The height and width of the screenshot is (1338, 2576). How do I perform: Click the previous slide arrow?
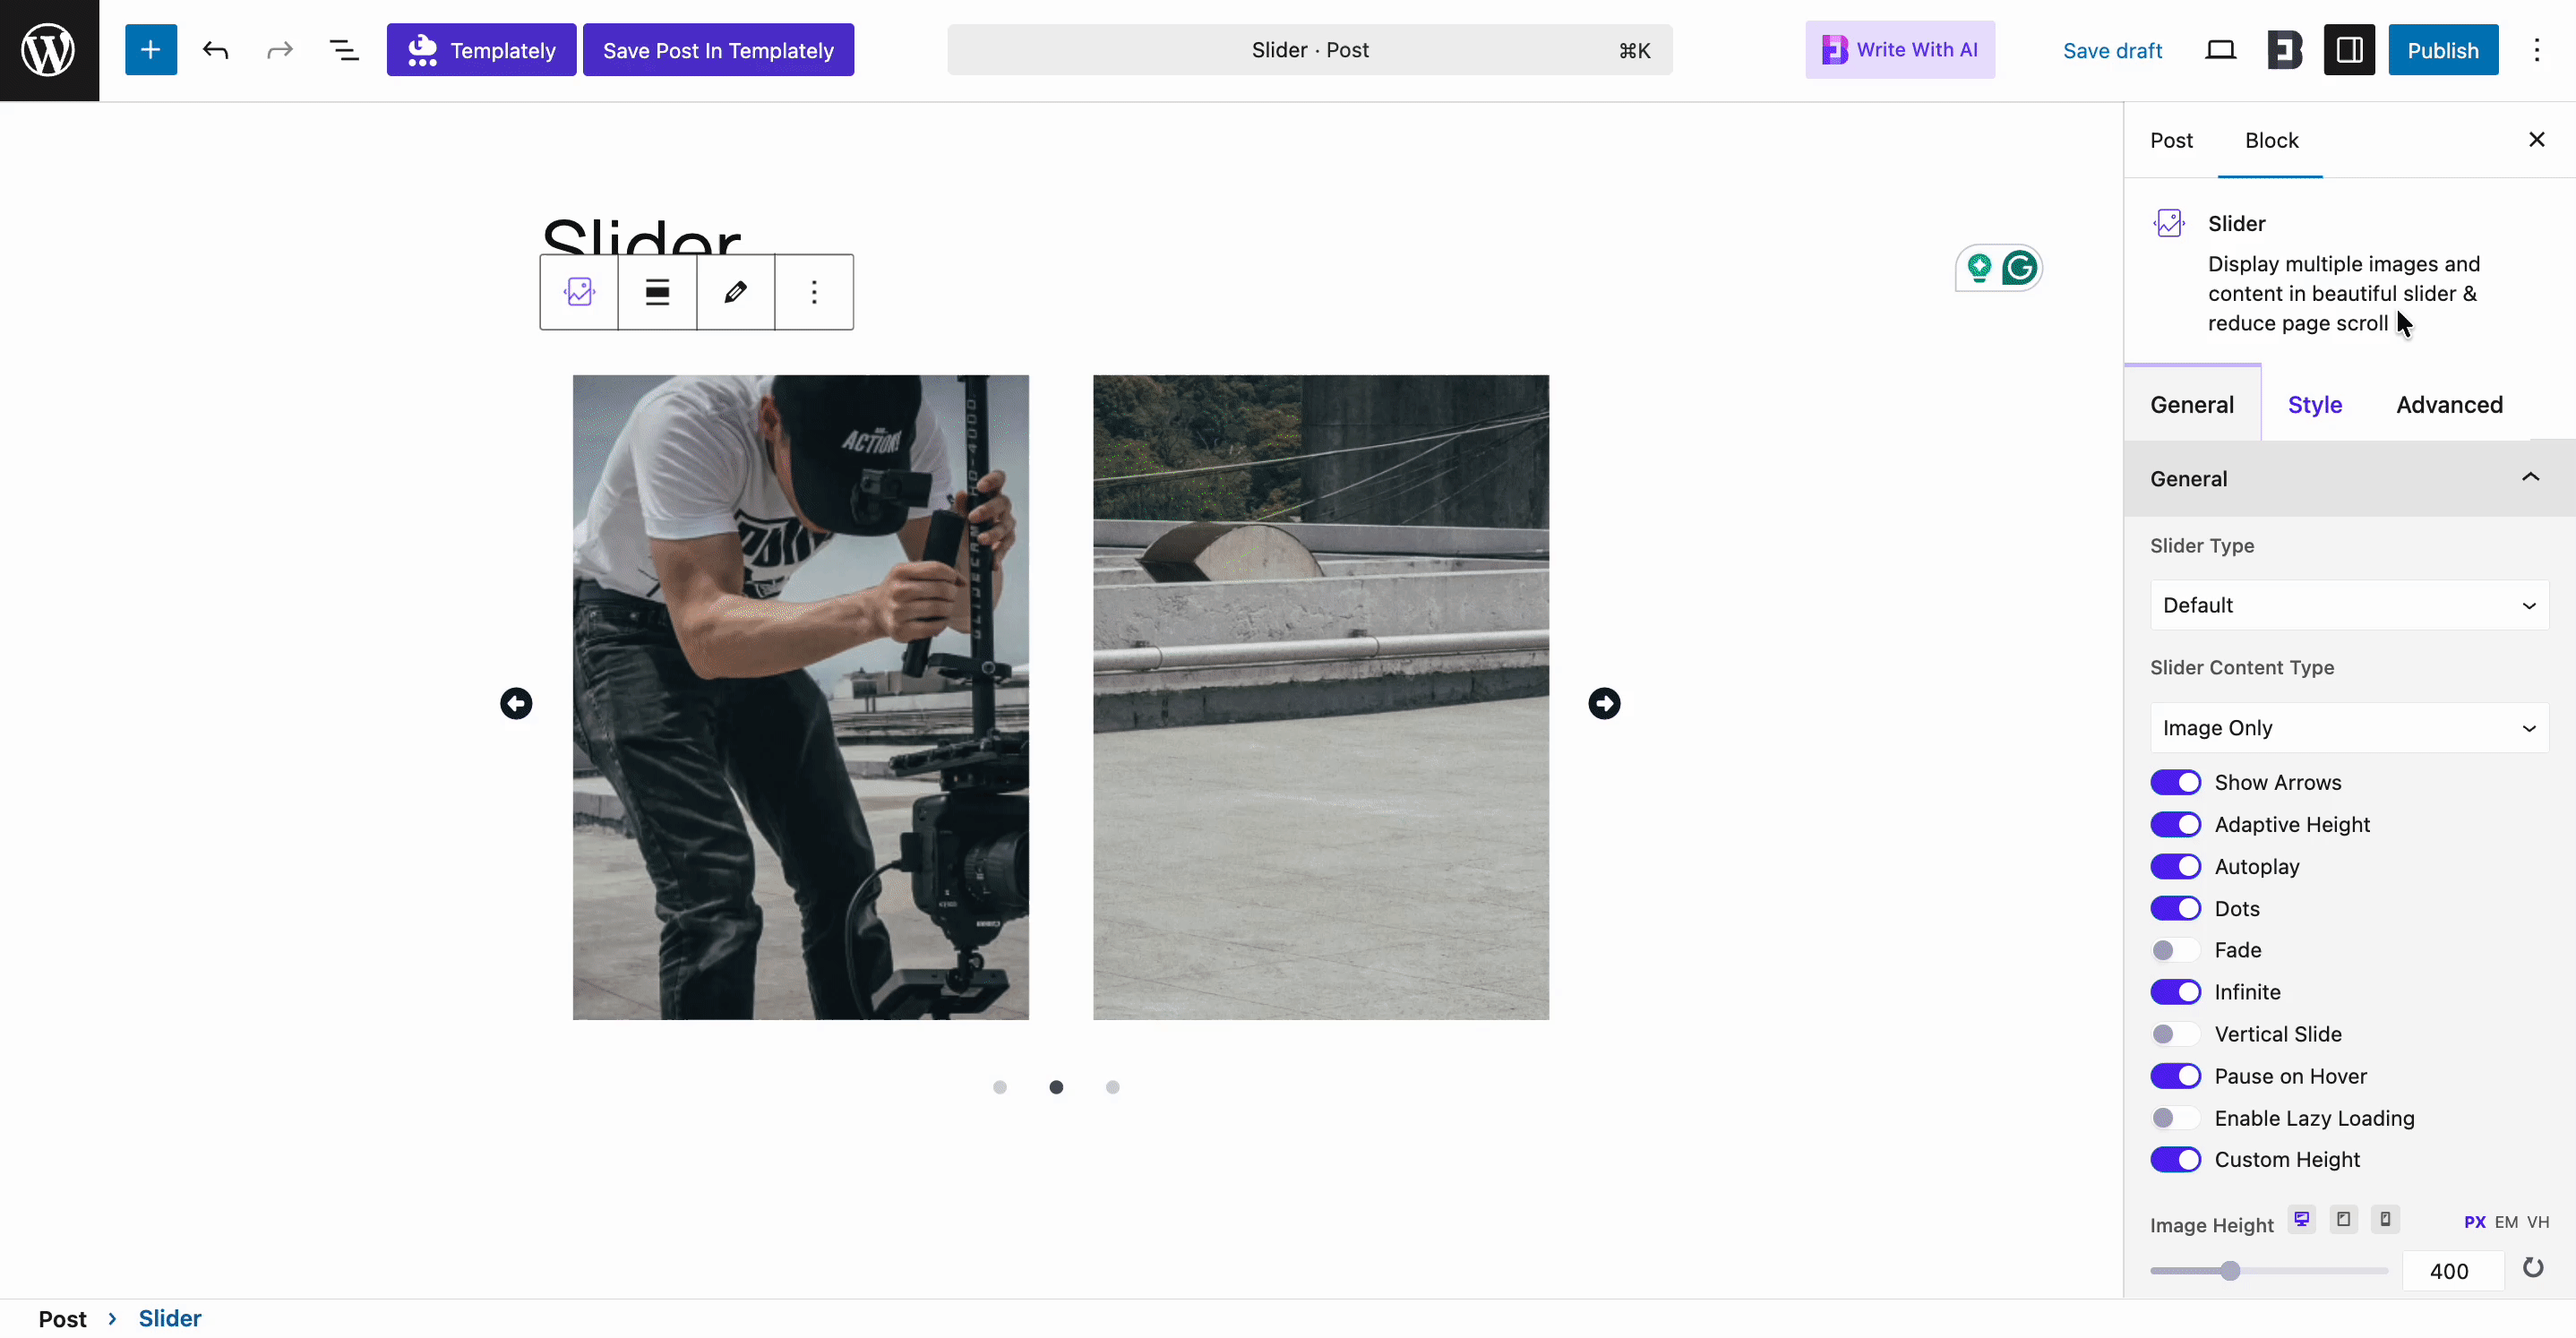(x=516, y=703)
